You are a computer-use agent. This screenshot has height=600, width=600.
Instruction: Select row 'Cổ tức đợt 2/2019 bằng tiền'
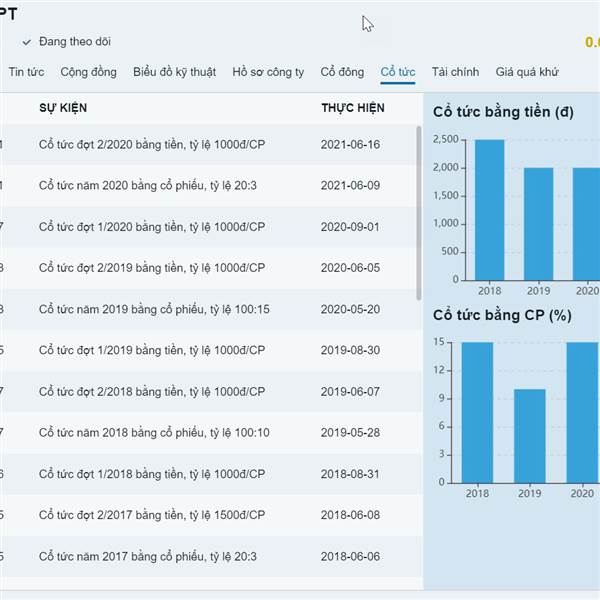[x=209, y=268]
